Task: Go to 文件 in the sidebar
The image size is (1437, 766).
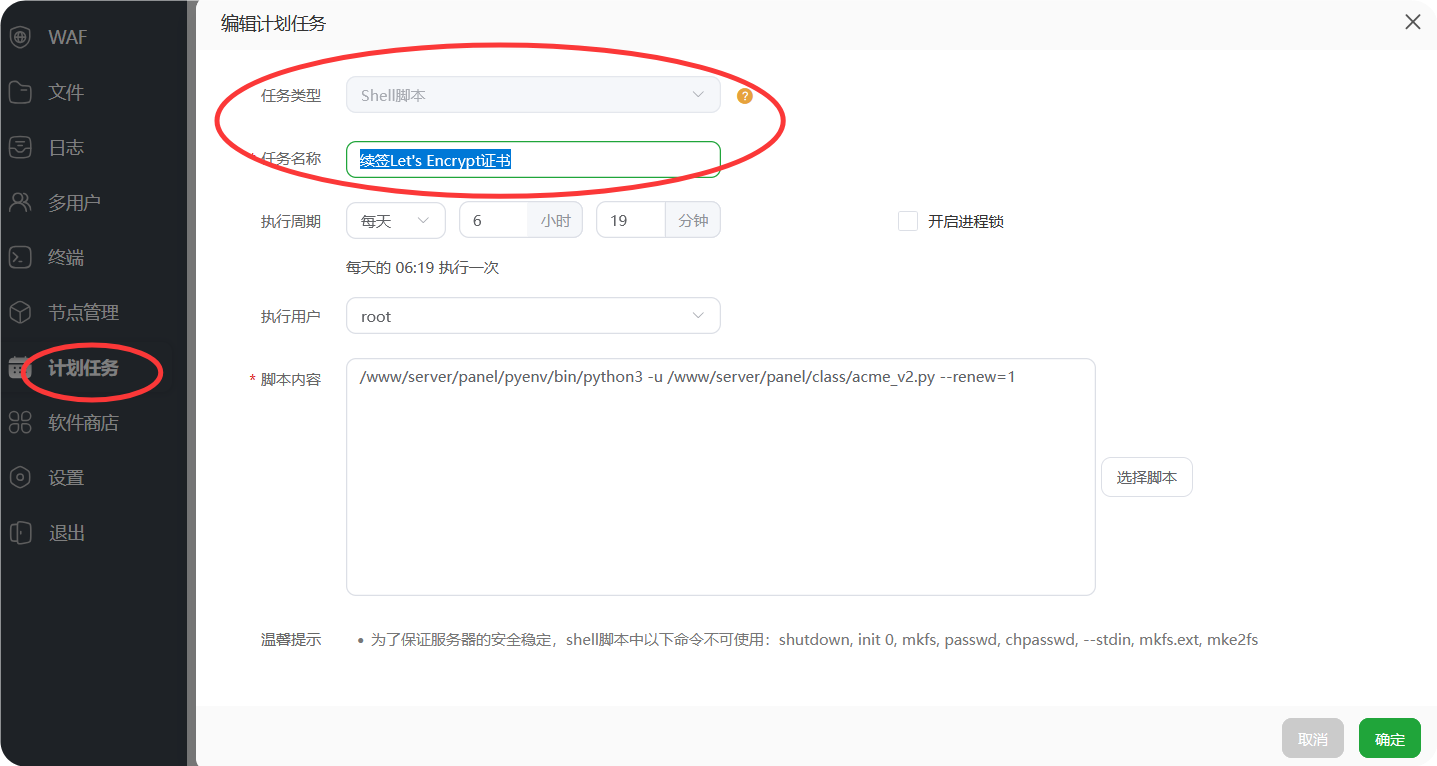Action: click(66, 92)
